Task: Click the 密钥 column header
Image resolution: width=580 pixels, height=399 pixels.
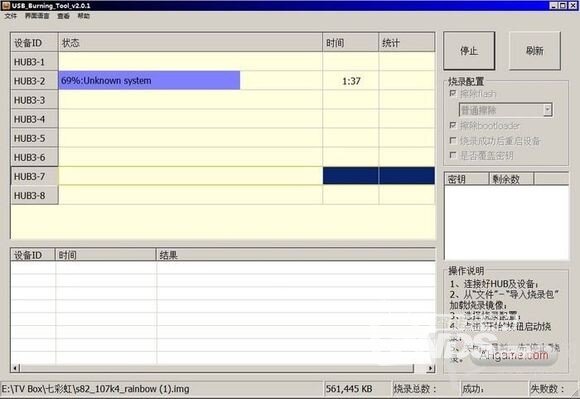Action: tap(467, 179)
